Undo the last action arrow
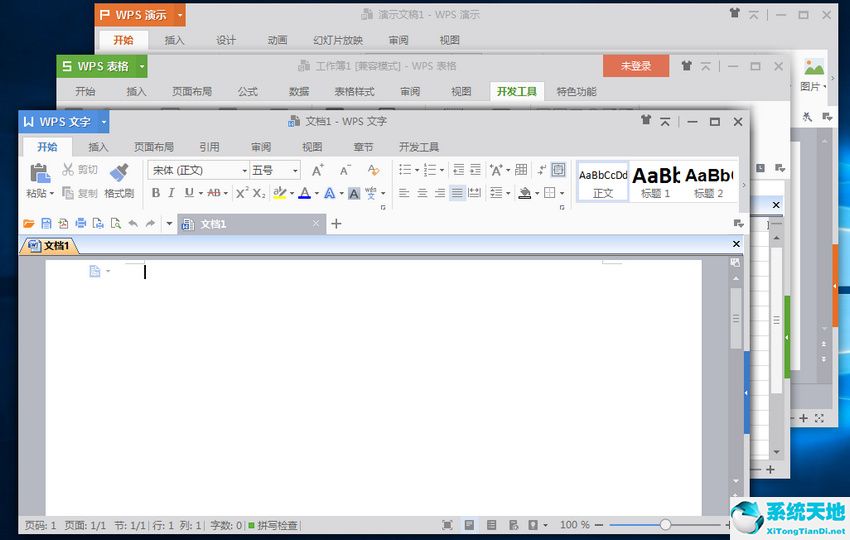Screen dimensions: 850x540 [x=133, y=223]
